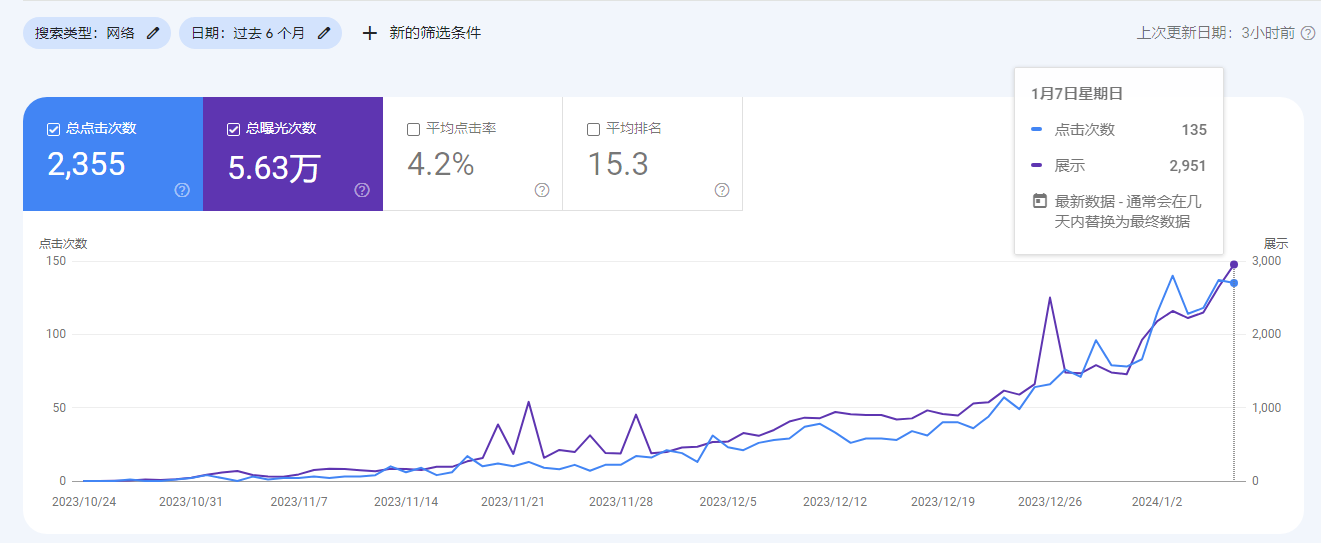Select the 4.2% average click-through rate value
The height and width of the screenshot is (543, 1321).
[441, 164]
